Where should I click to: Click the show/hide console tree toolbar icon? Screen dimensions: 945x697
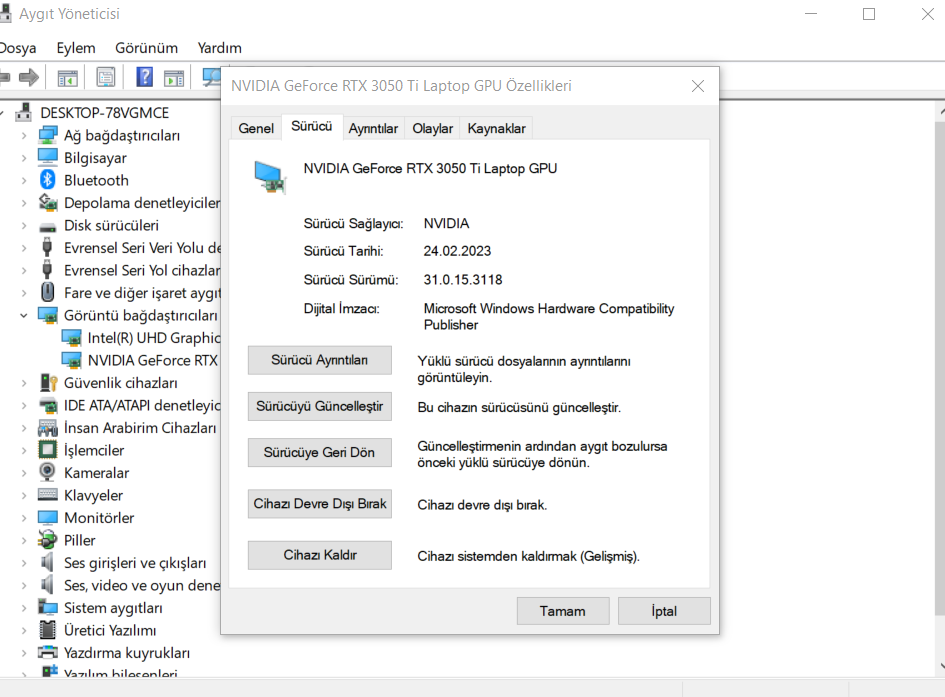(68, 77)
